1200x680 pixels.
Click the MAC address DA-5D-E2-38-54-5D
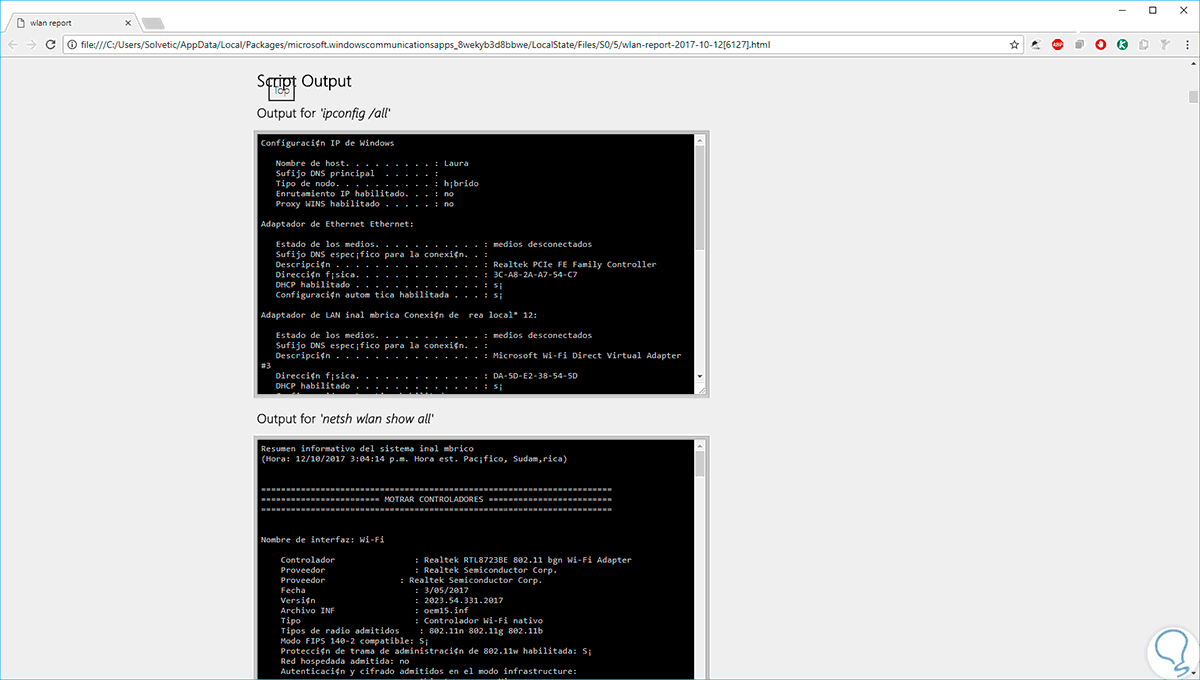coord(534,375)
